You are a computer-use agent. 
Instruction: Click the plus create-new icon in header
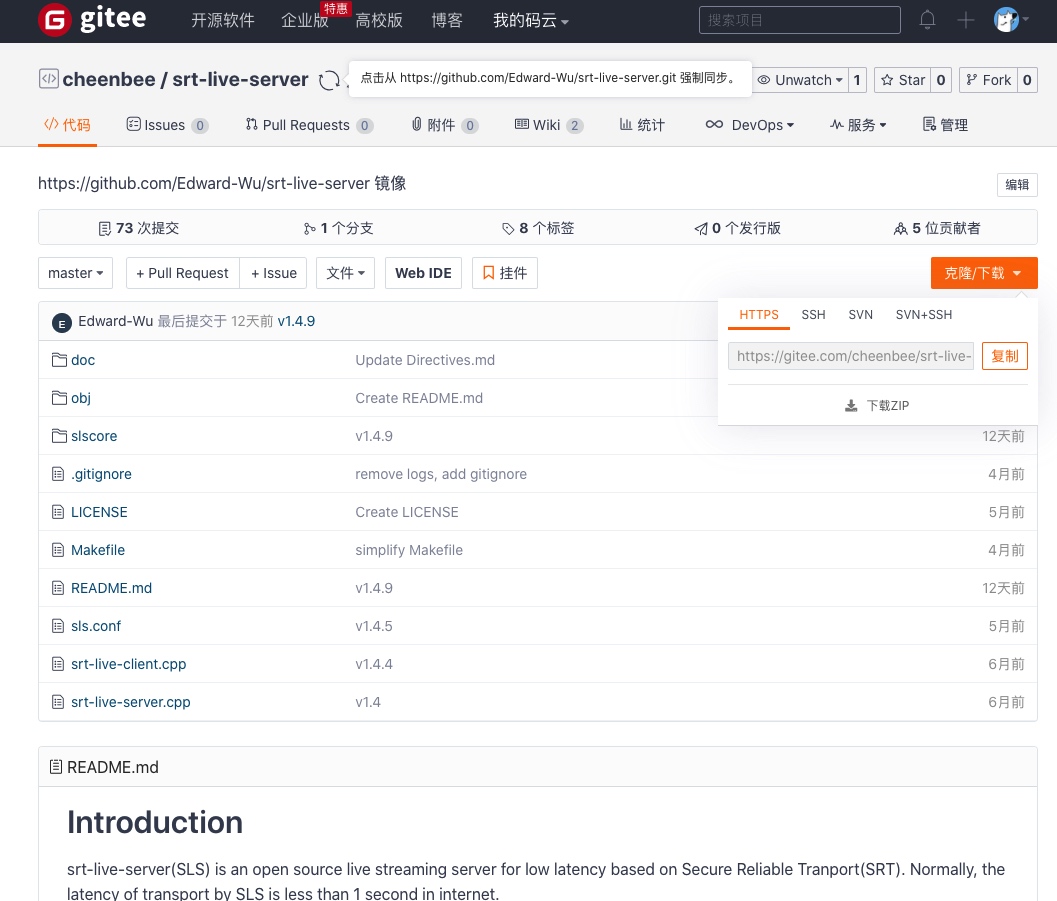click(965, 20)
